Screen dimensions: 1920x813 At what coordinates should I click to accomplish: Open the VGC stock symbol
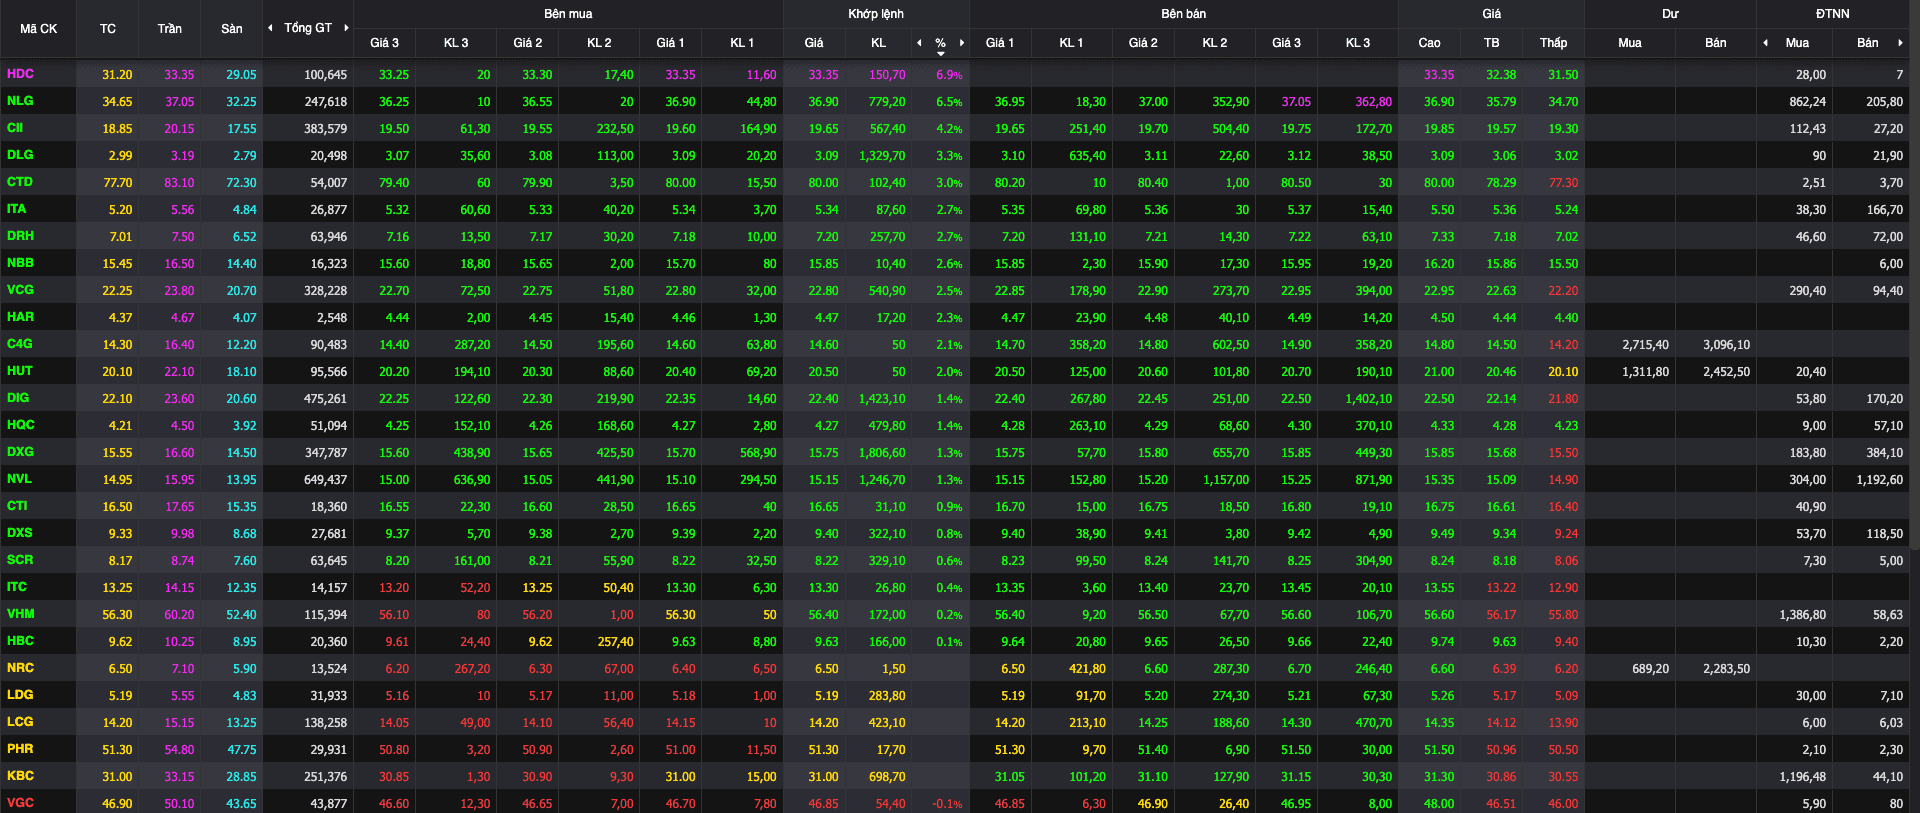(x=20, y=803)
